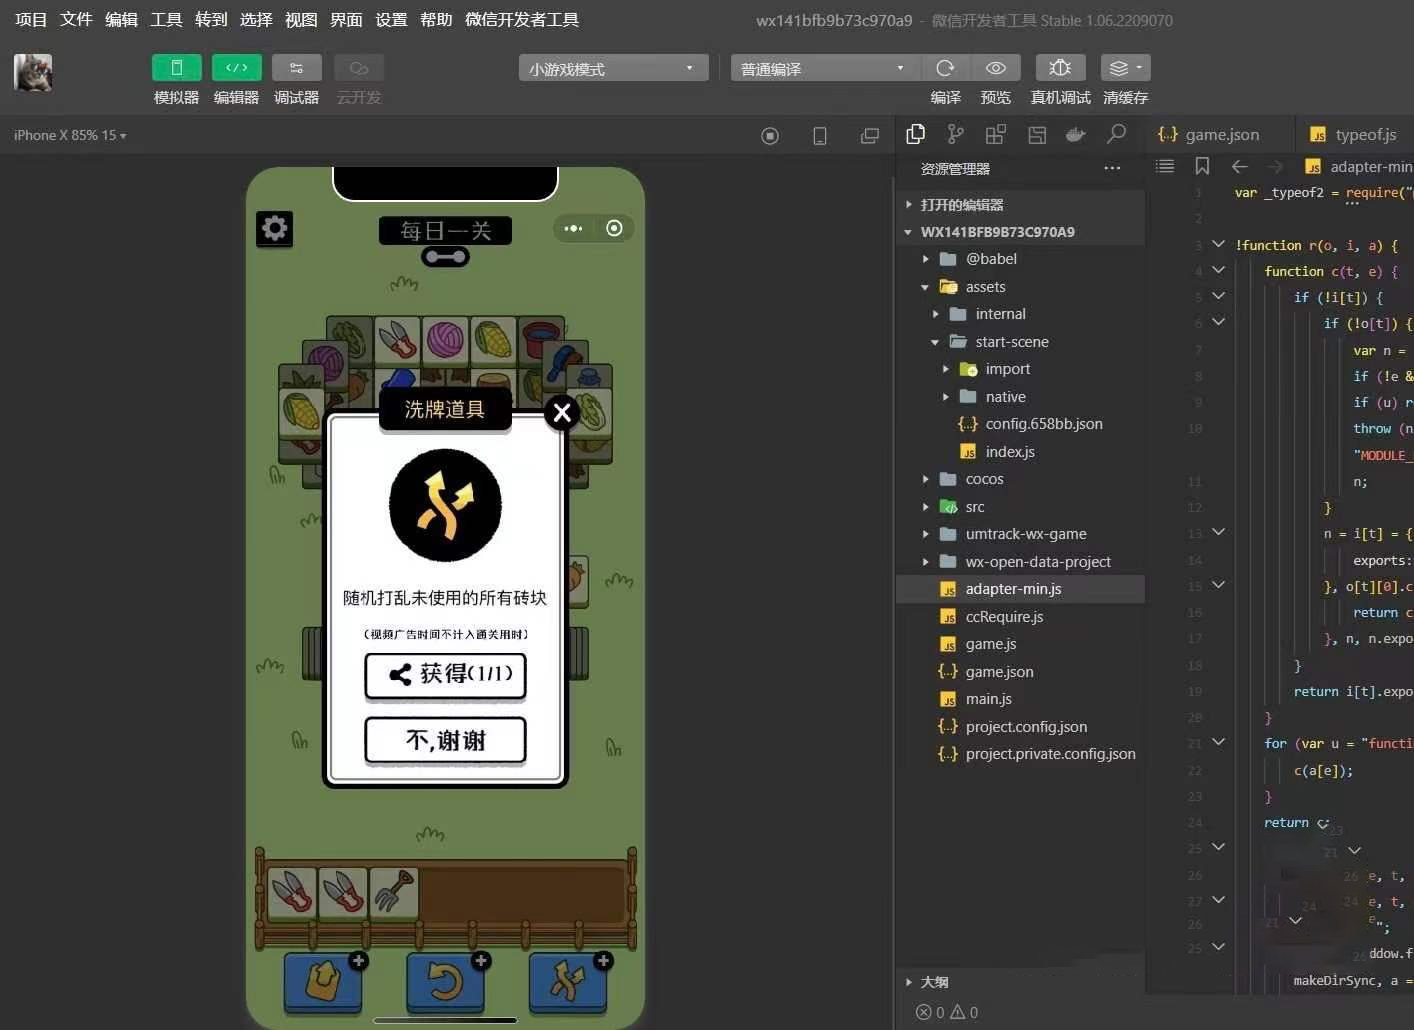Open the 文件 menu
The width and height of the screenshot is (1414, 1030).
pyautogui.click(x=76, y=20)
